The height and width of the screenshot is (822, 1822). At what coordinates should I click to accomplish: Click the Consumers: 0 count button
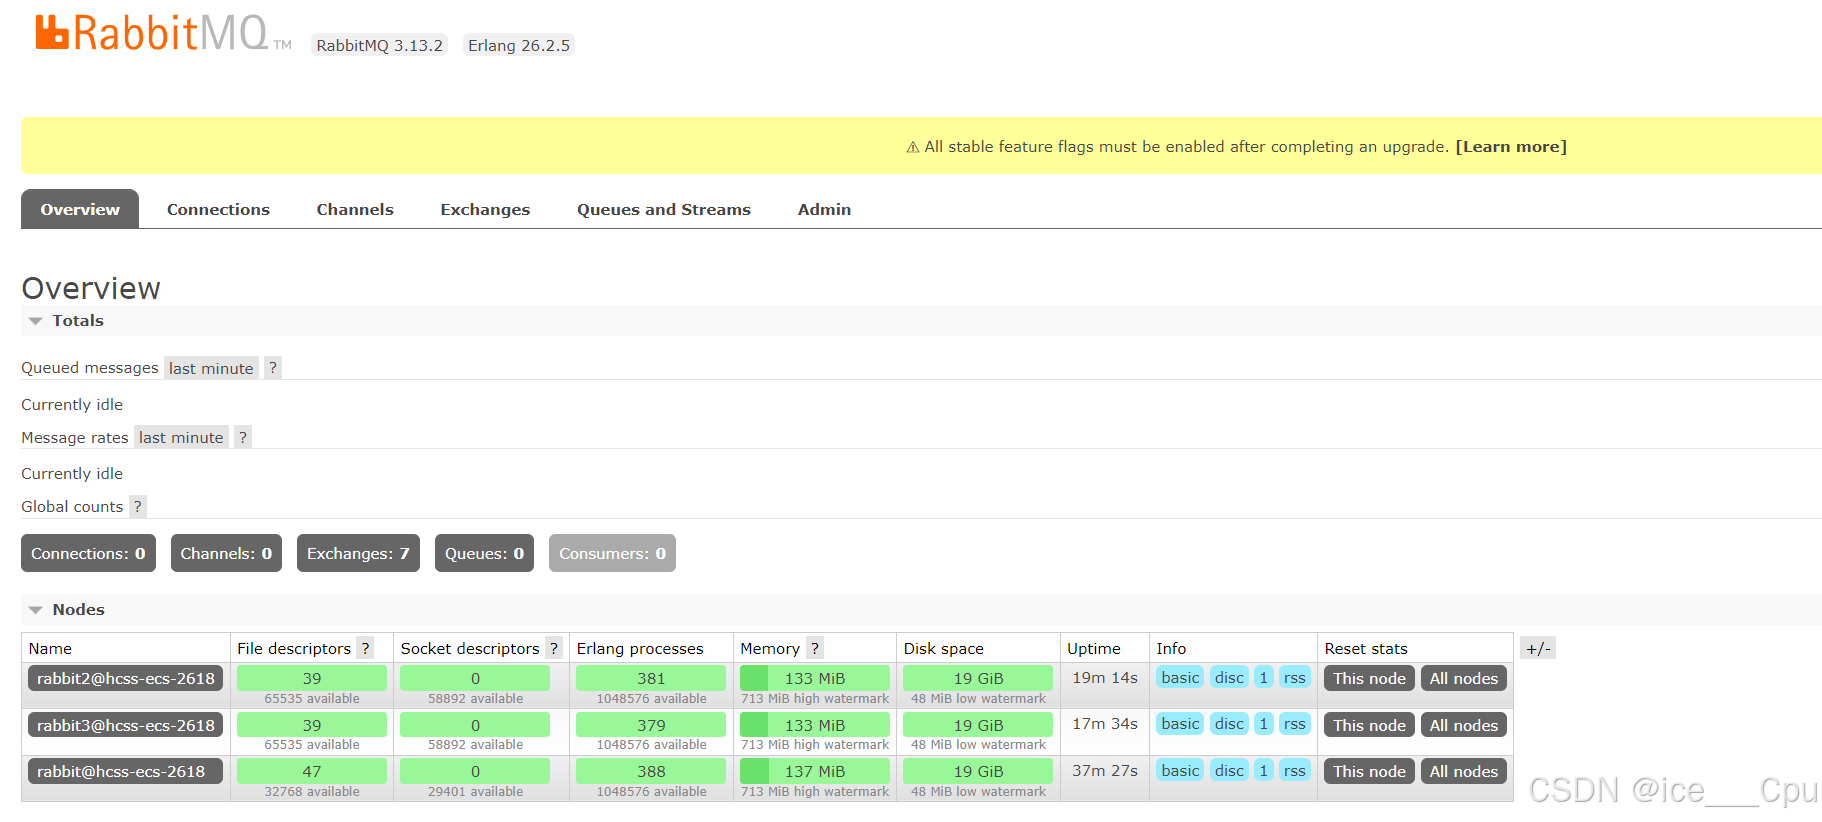click(x=612, y=553)
